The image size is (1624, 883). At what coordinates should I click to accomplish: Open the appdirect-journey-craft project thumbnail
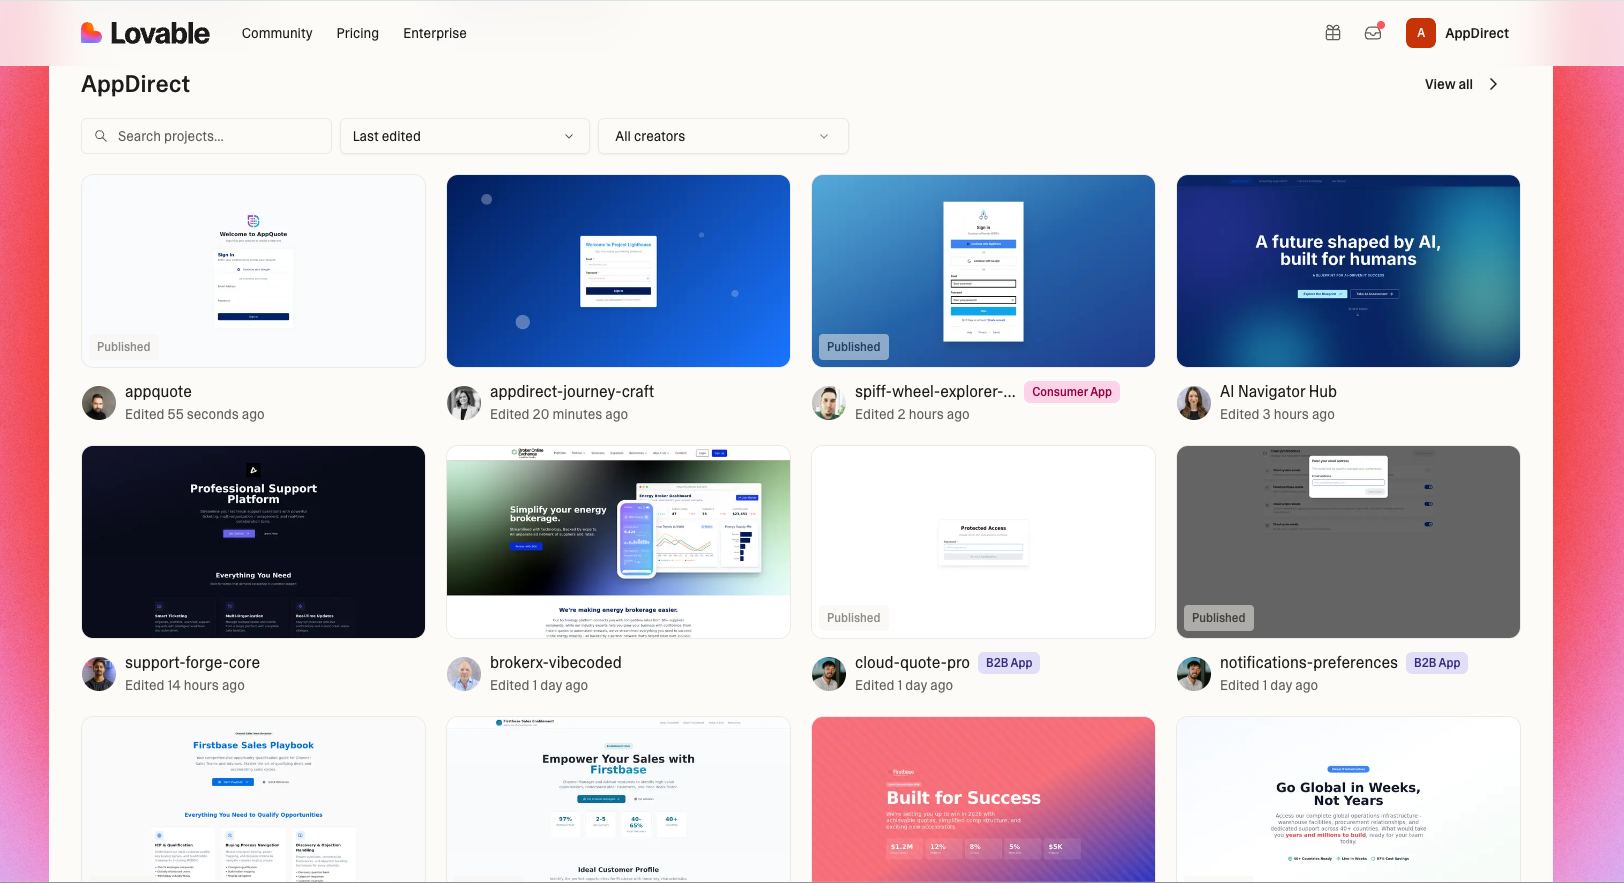point(618,271)
